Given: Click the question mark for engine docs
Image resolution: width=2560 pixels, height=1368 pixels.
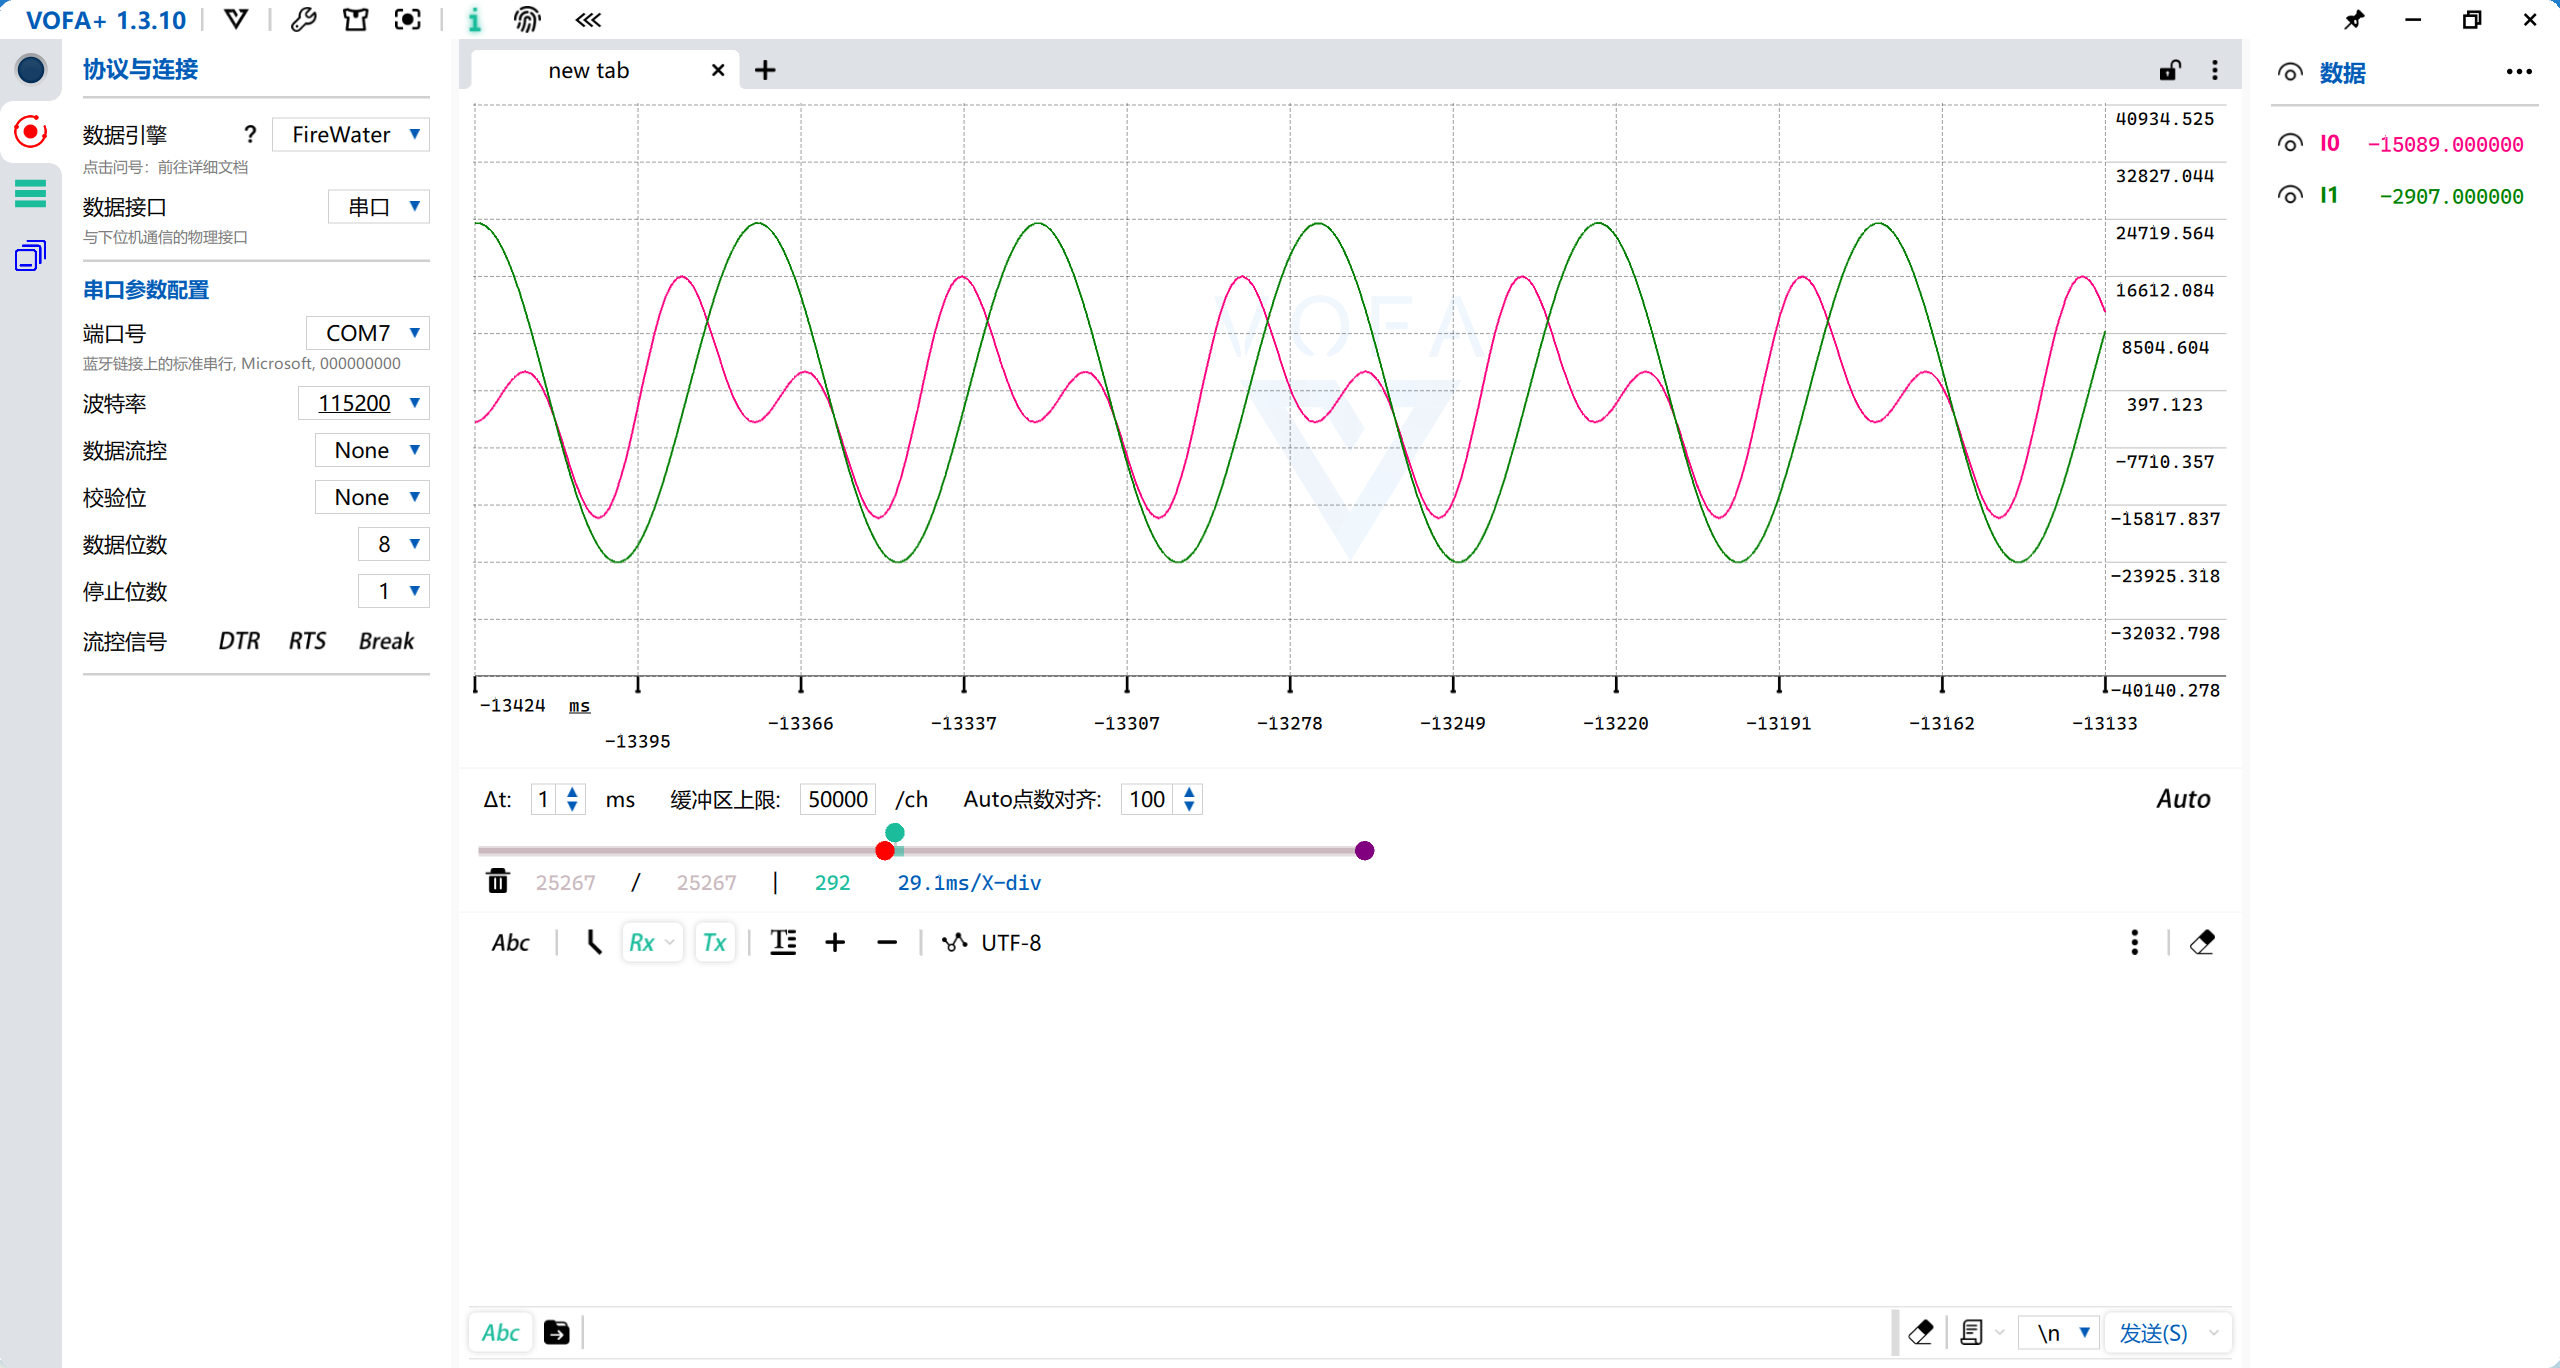Looking at the screenshot, I should click(250, 134).
